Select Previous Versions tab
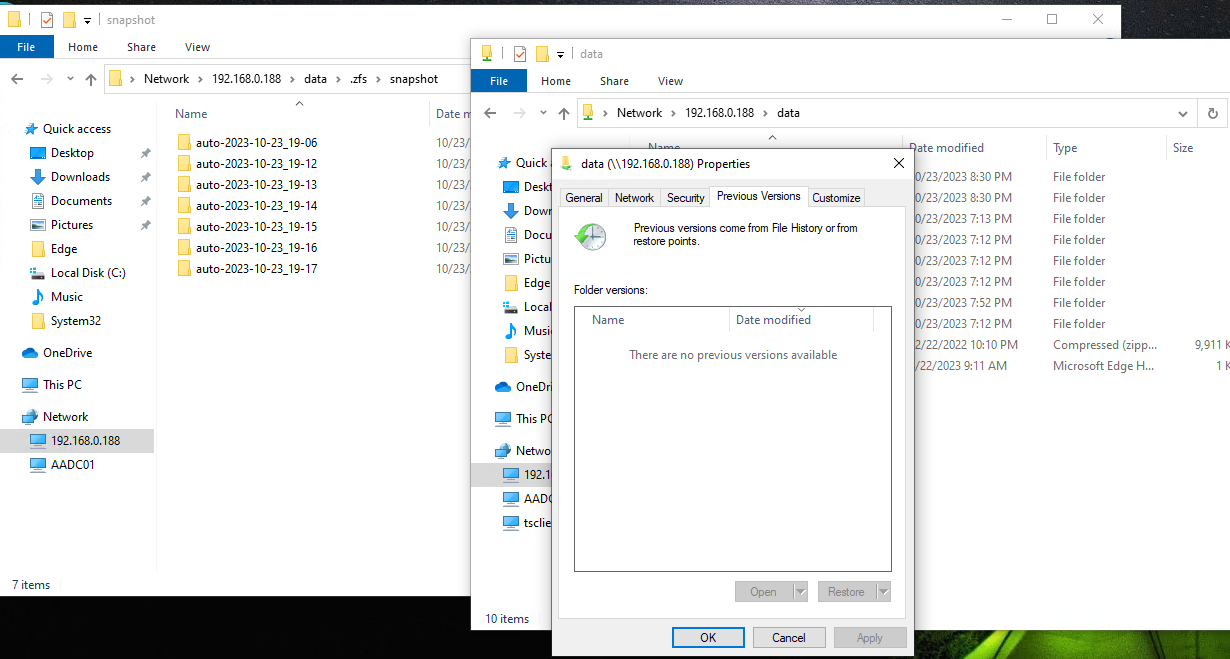Image resolution: width=1230 pixels, height=659 pixels. pos(759,196)
